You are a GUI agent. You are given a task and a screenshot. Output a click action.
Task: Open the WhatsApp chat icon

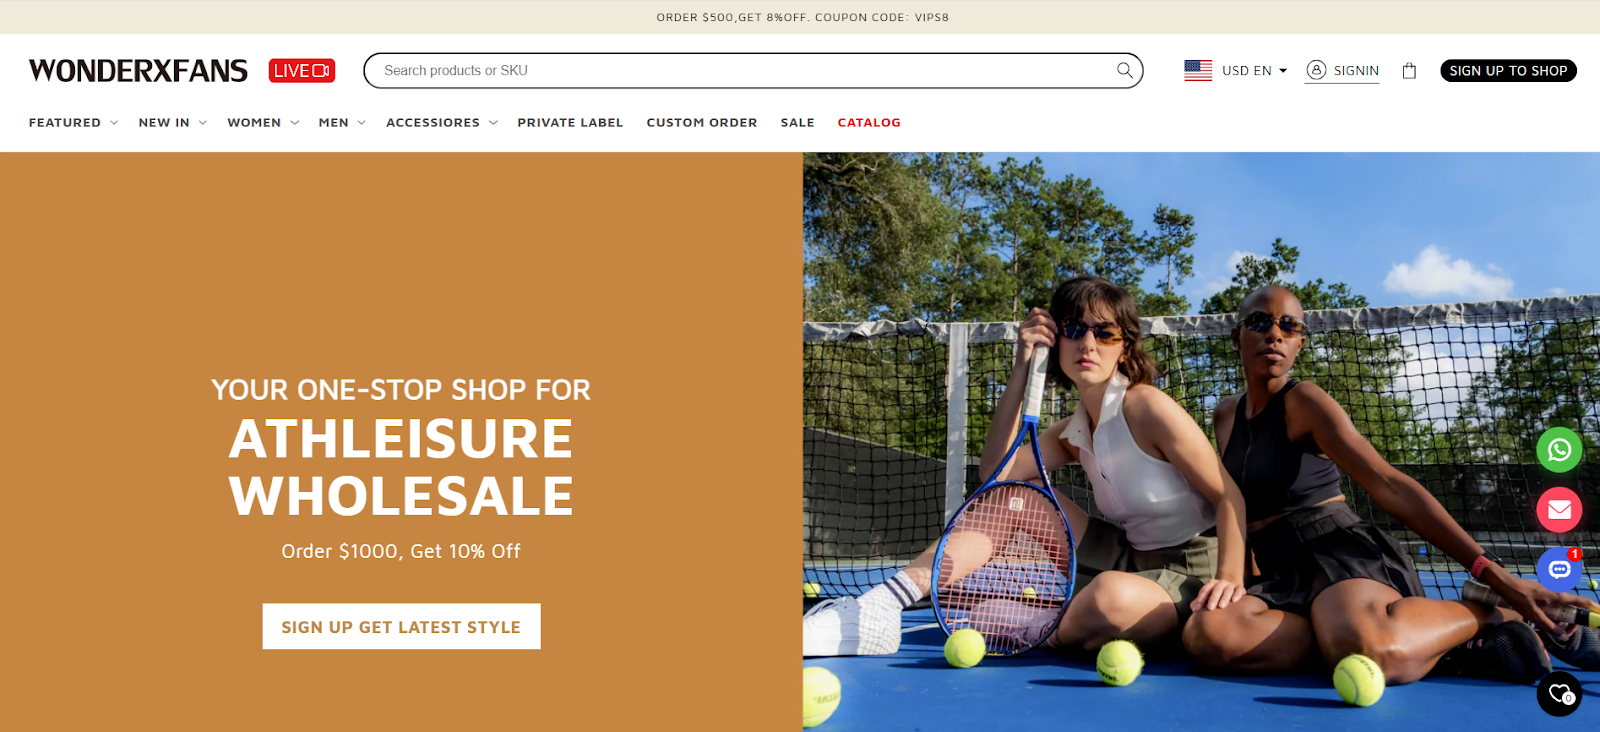pos(1559,450)
